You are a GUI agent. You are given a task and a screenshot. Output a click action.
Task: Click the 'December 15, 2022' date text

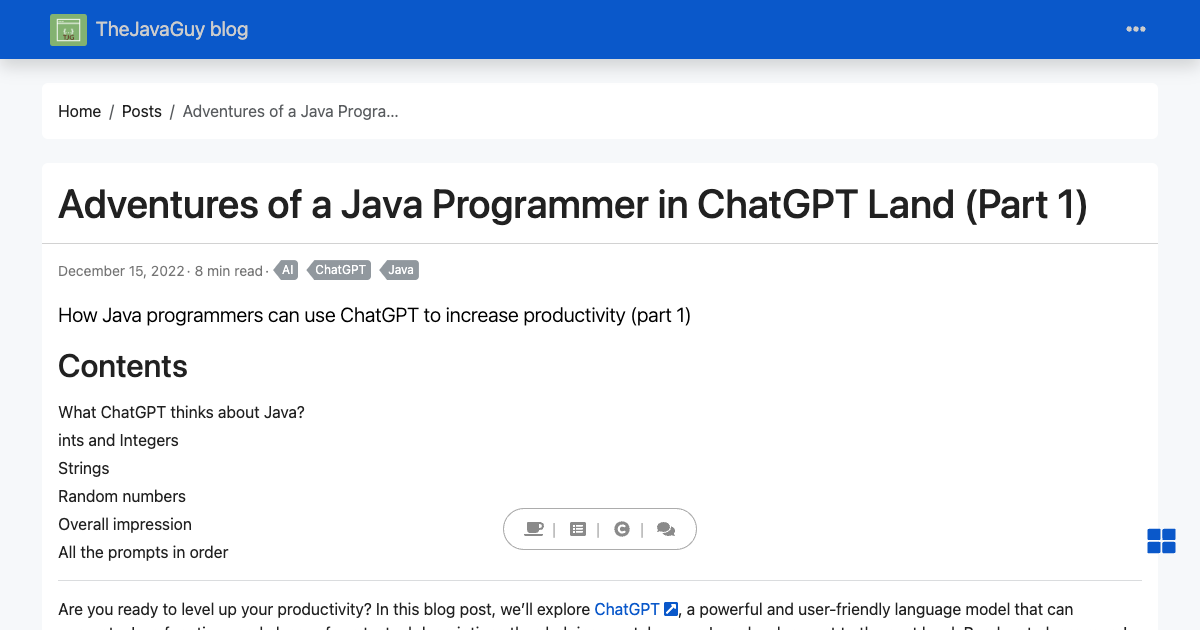pyautogui.click(x=121, y=271)
